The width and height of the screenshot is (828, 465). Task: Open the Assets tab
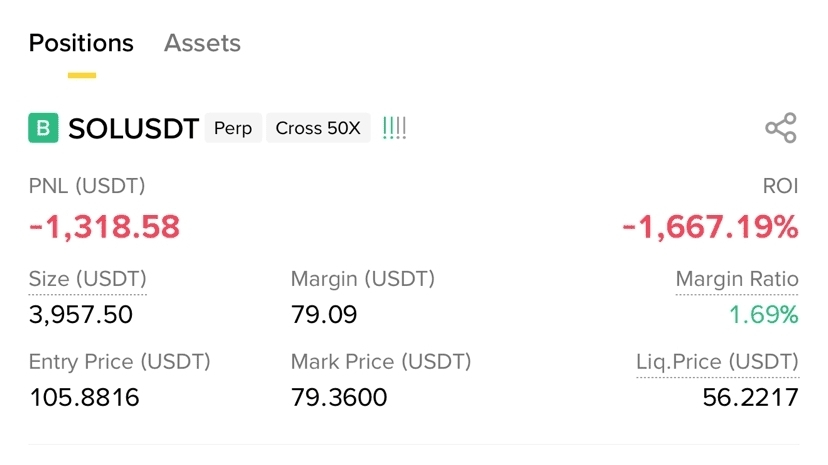tap(202, 44)
